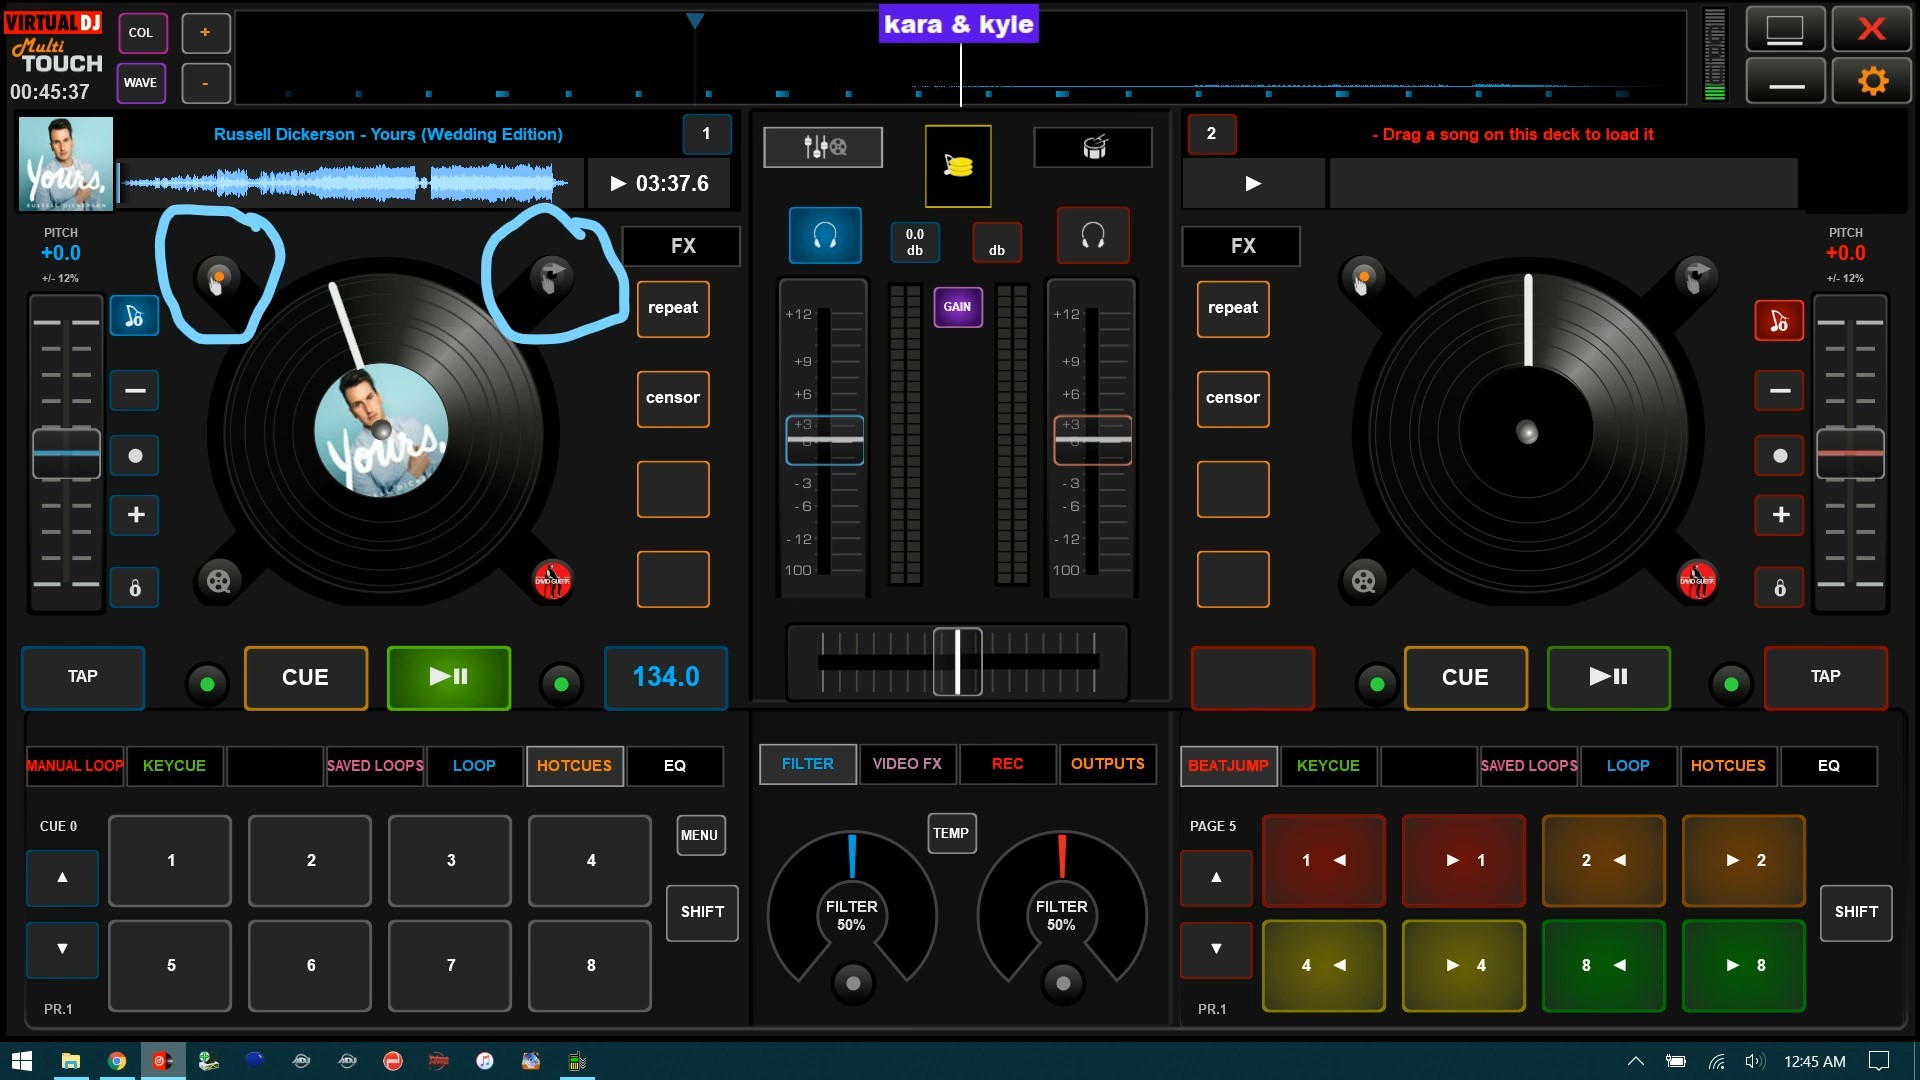Image resolution: width=1920 pixels, height=1080 pixels.
Task: Open the center VIDEO FX tab
Action: [x=907, y=764]
